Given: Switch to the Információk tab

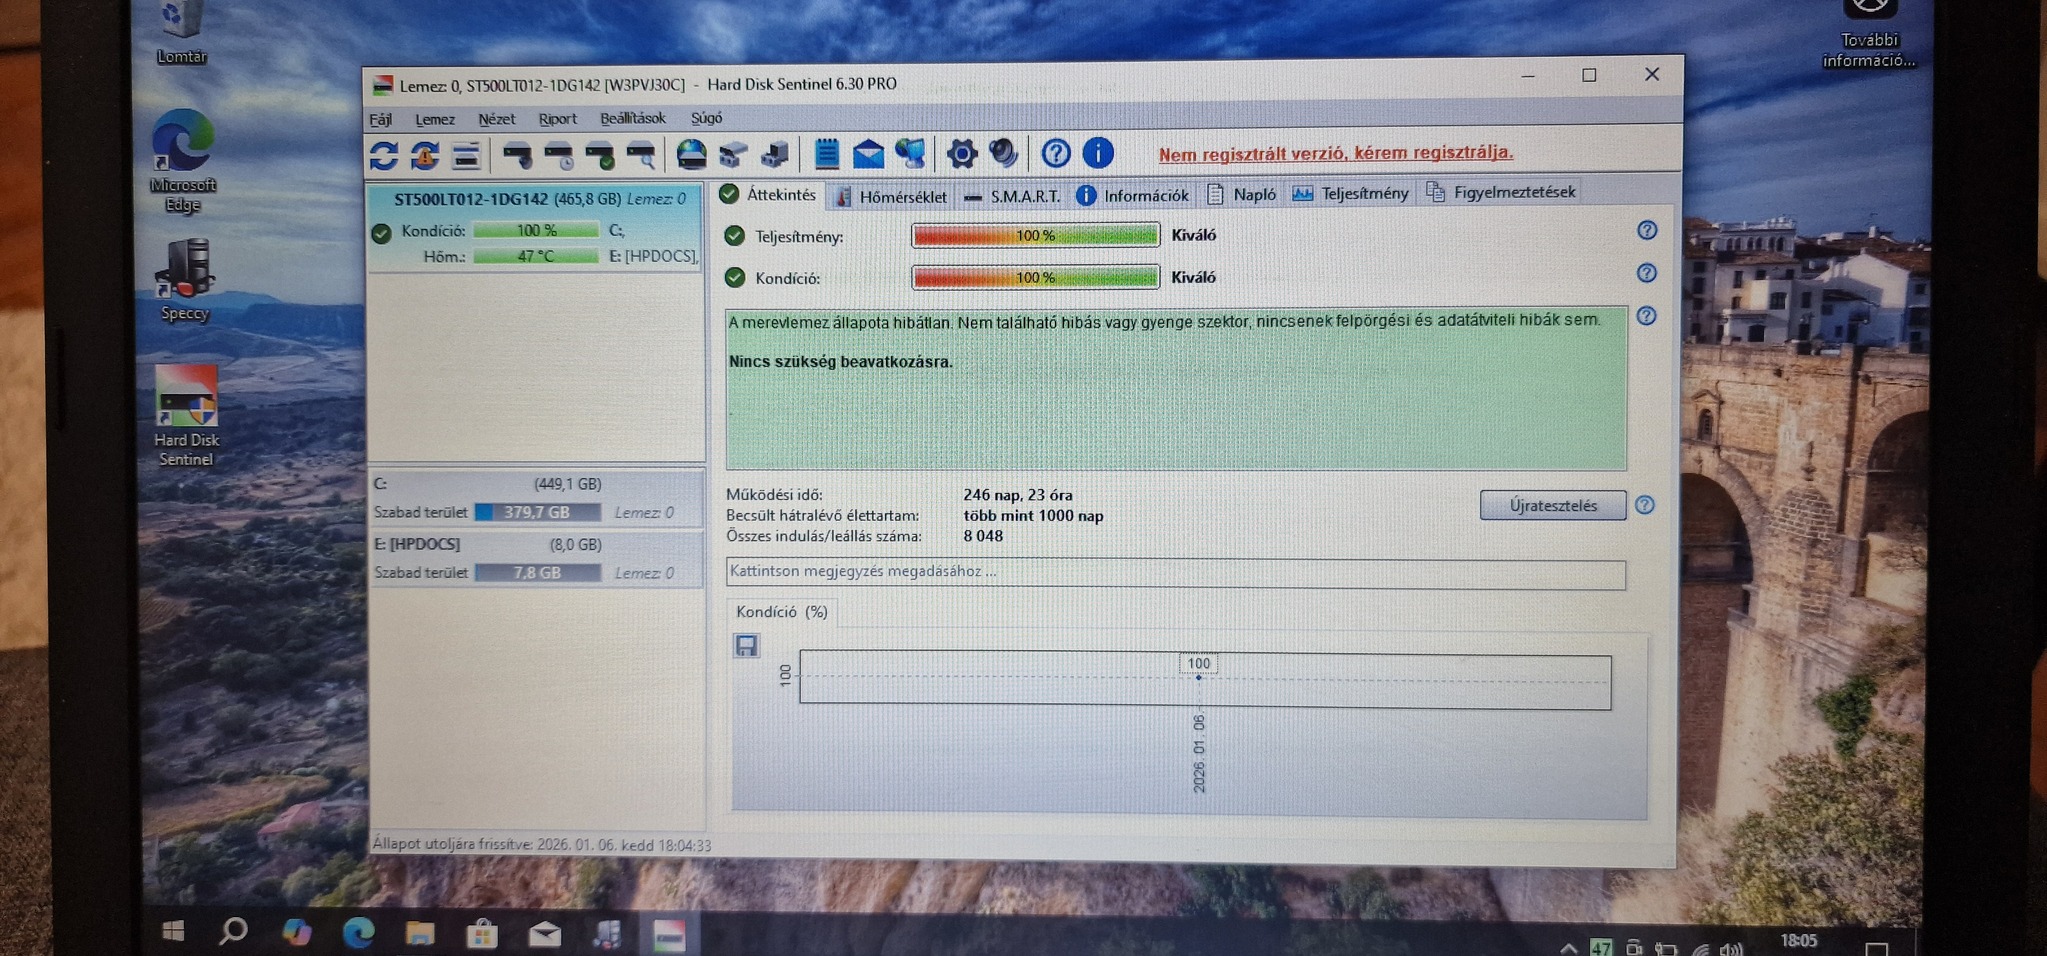Looking at the screenshot, I should point(1133,195).
